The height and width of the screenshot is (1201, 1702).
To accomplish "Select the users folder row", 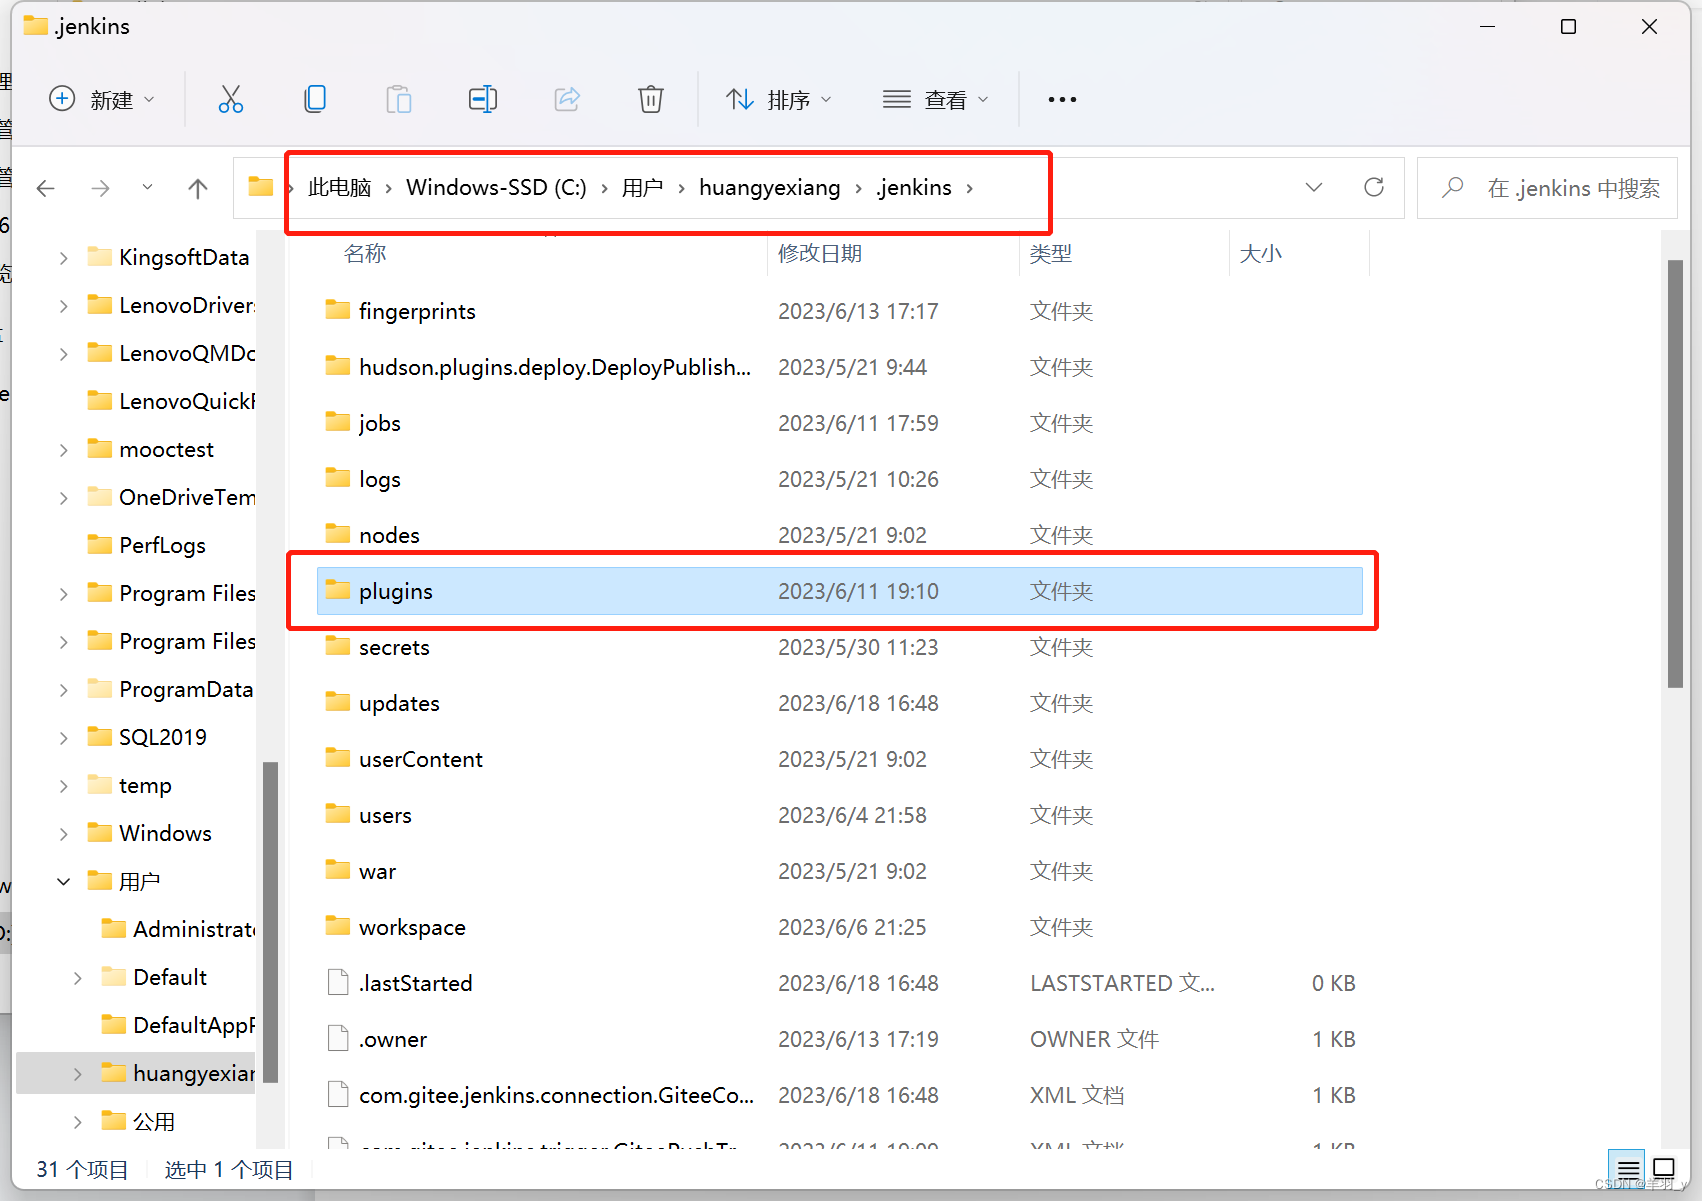I will 840,815.
